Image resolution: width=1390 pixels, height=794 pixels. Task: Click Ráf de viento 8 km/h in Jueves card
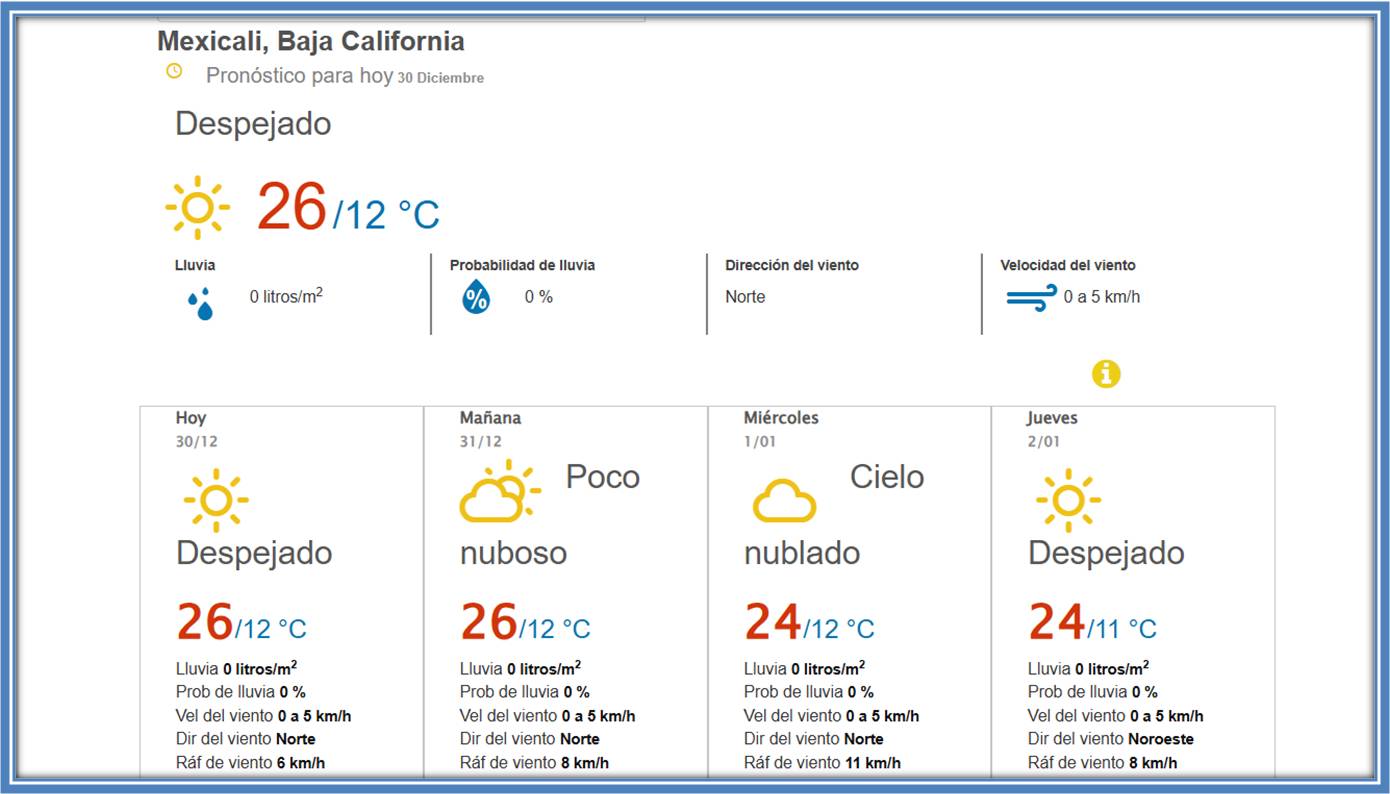pyautogui.click(x=1102, y=763)
